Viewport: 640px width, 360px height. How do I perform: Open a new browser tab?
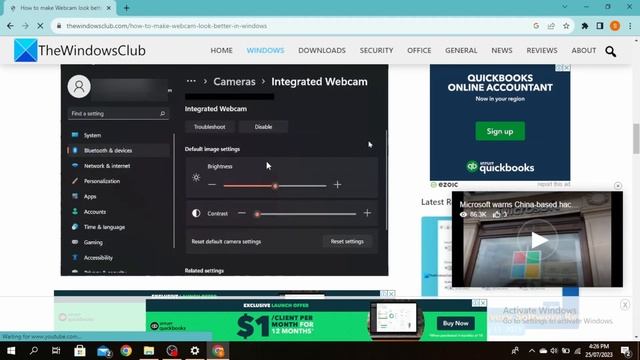coord(127,8)
